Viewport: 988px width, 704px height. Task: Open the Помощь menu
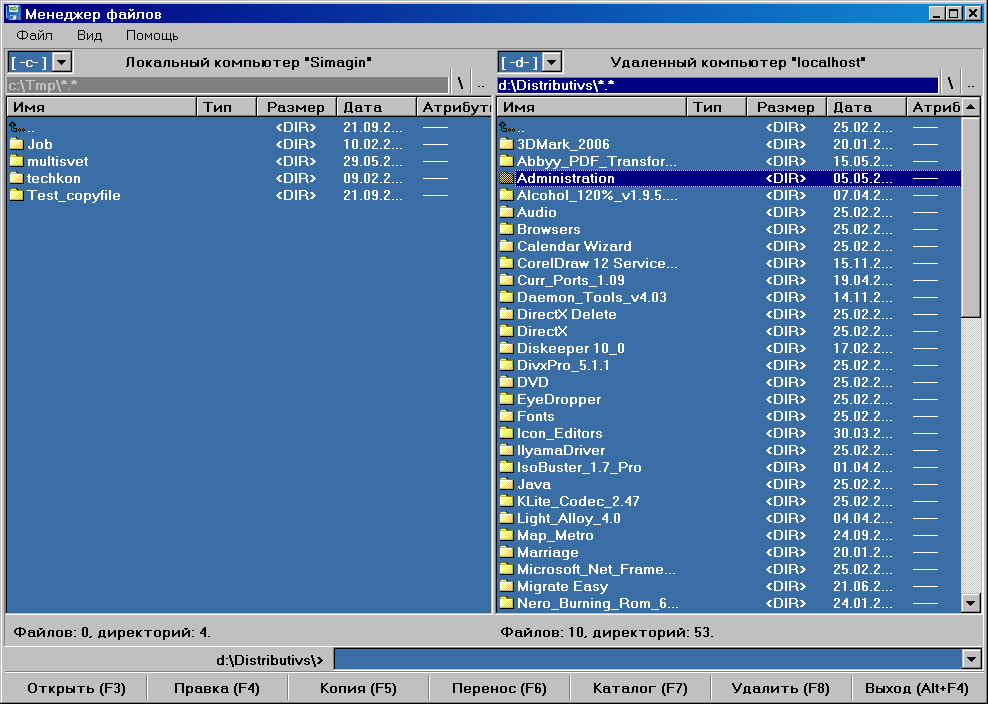point(152,35)
